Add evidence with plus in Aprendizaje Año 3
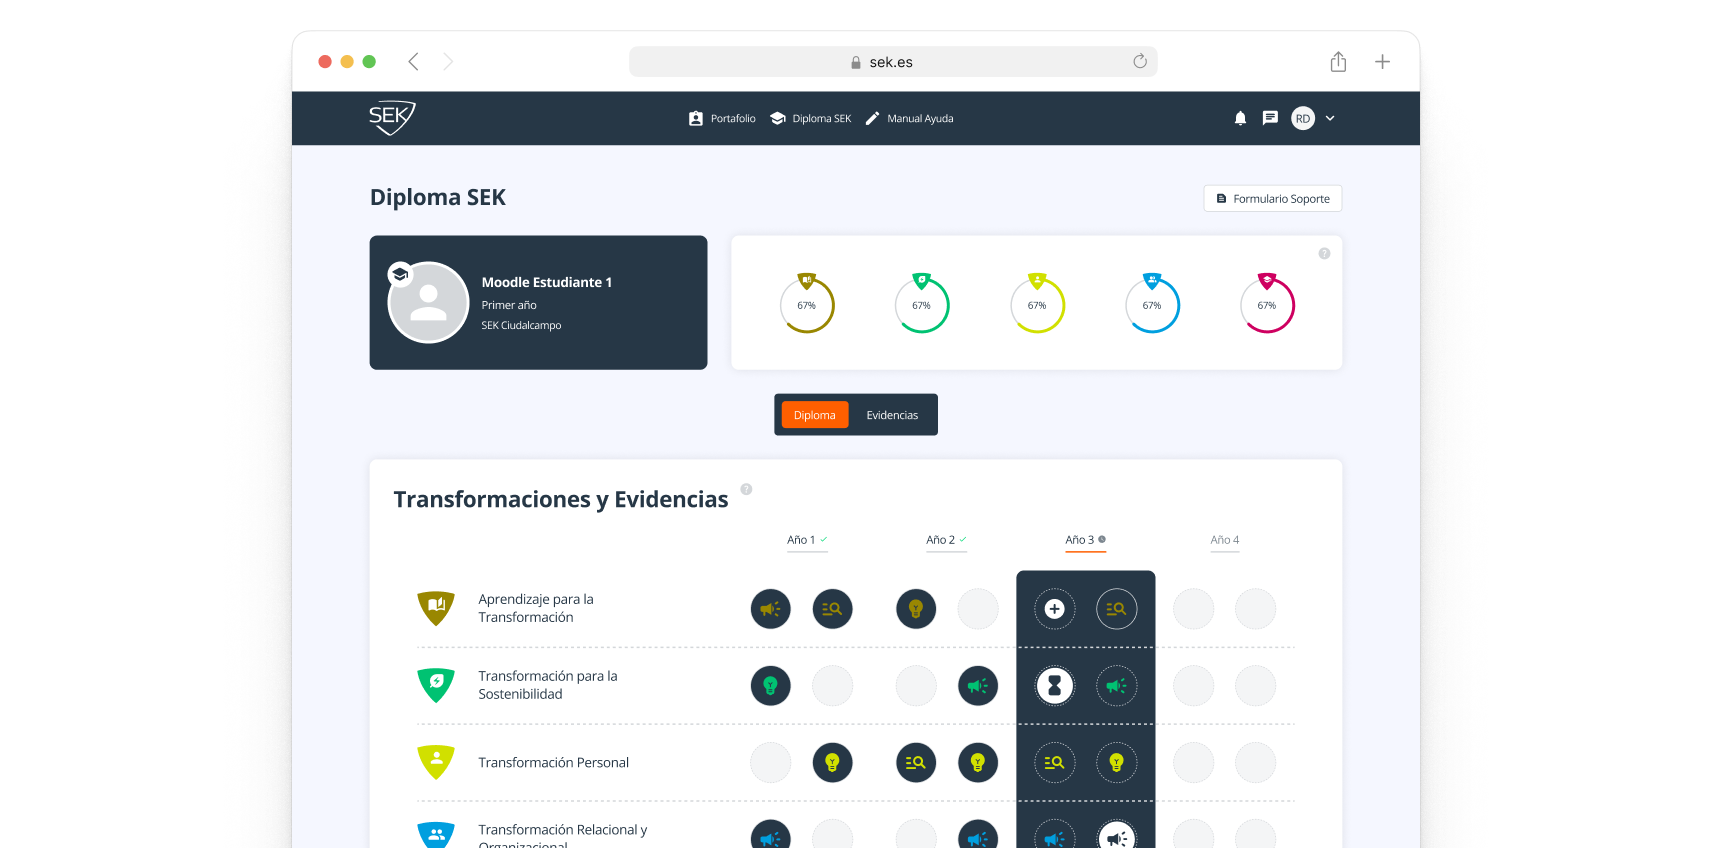1712x848 pixels. 1054,609
